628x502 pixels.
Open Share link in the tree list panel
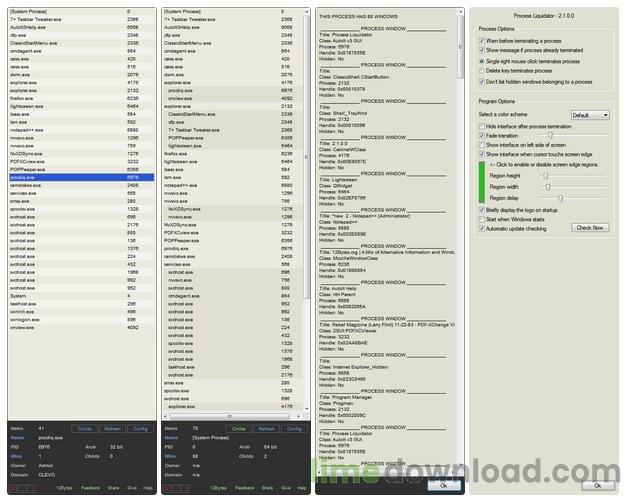click(268, 488)
